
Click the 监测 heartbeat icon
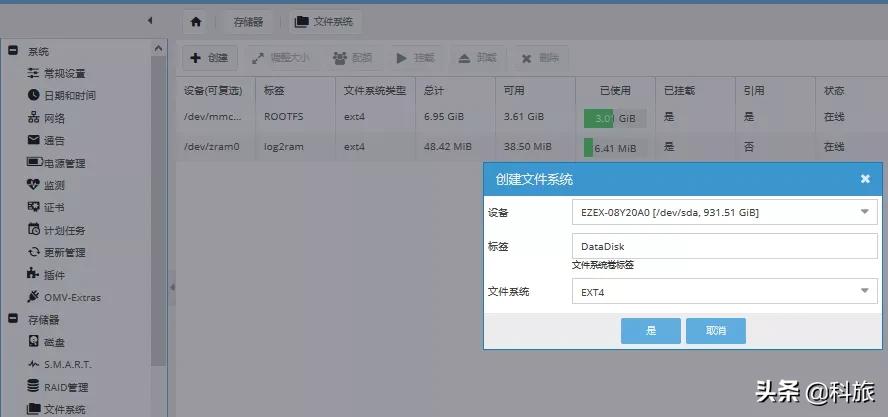click(33, 185)
